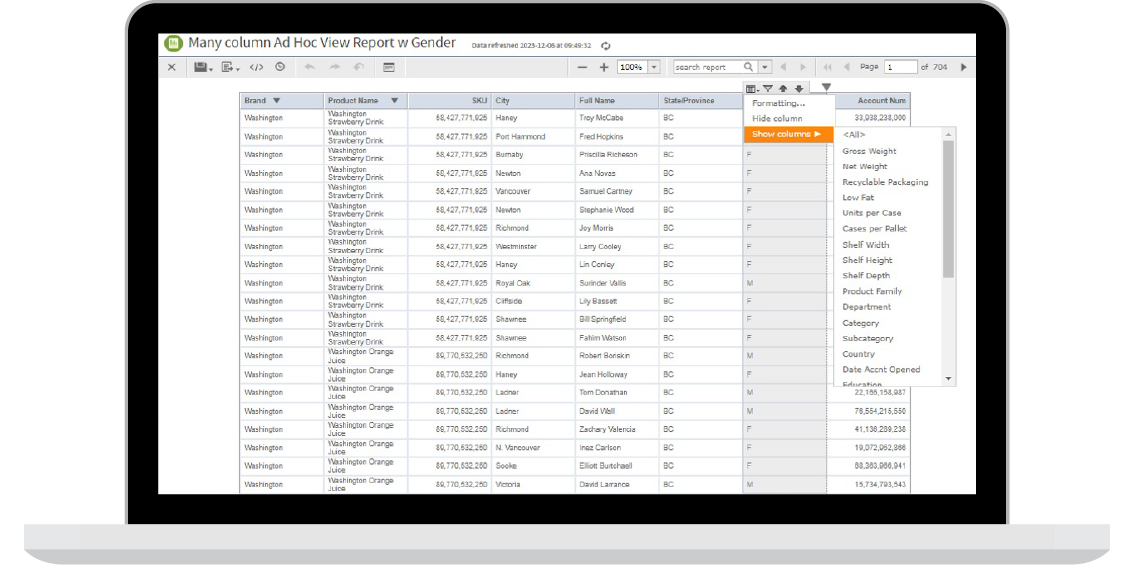Click the Redo arrow
The image size is (1125, 565).
[x=334, y=67]
